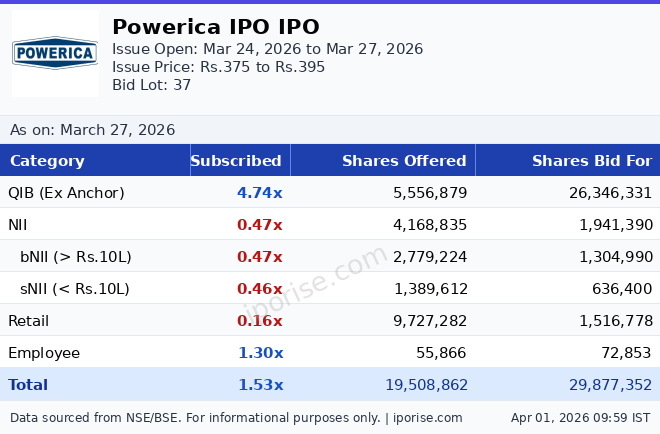Screen dimensions: 660x434
Task: Click the Retail category label
Action: pyautogui.click(x=29, y=321)
